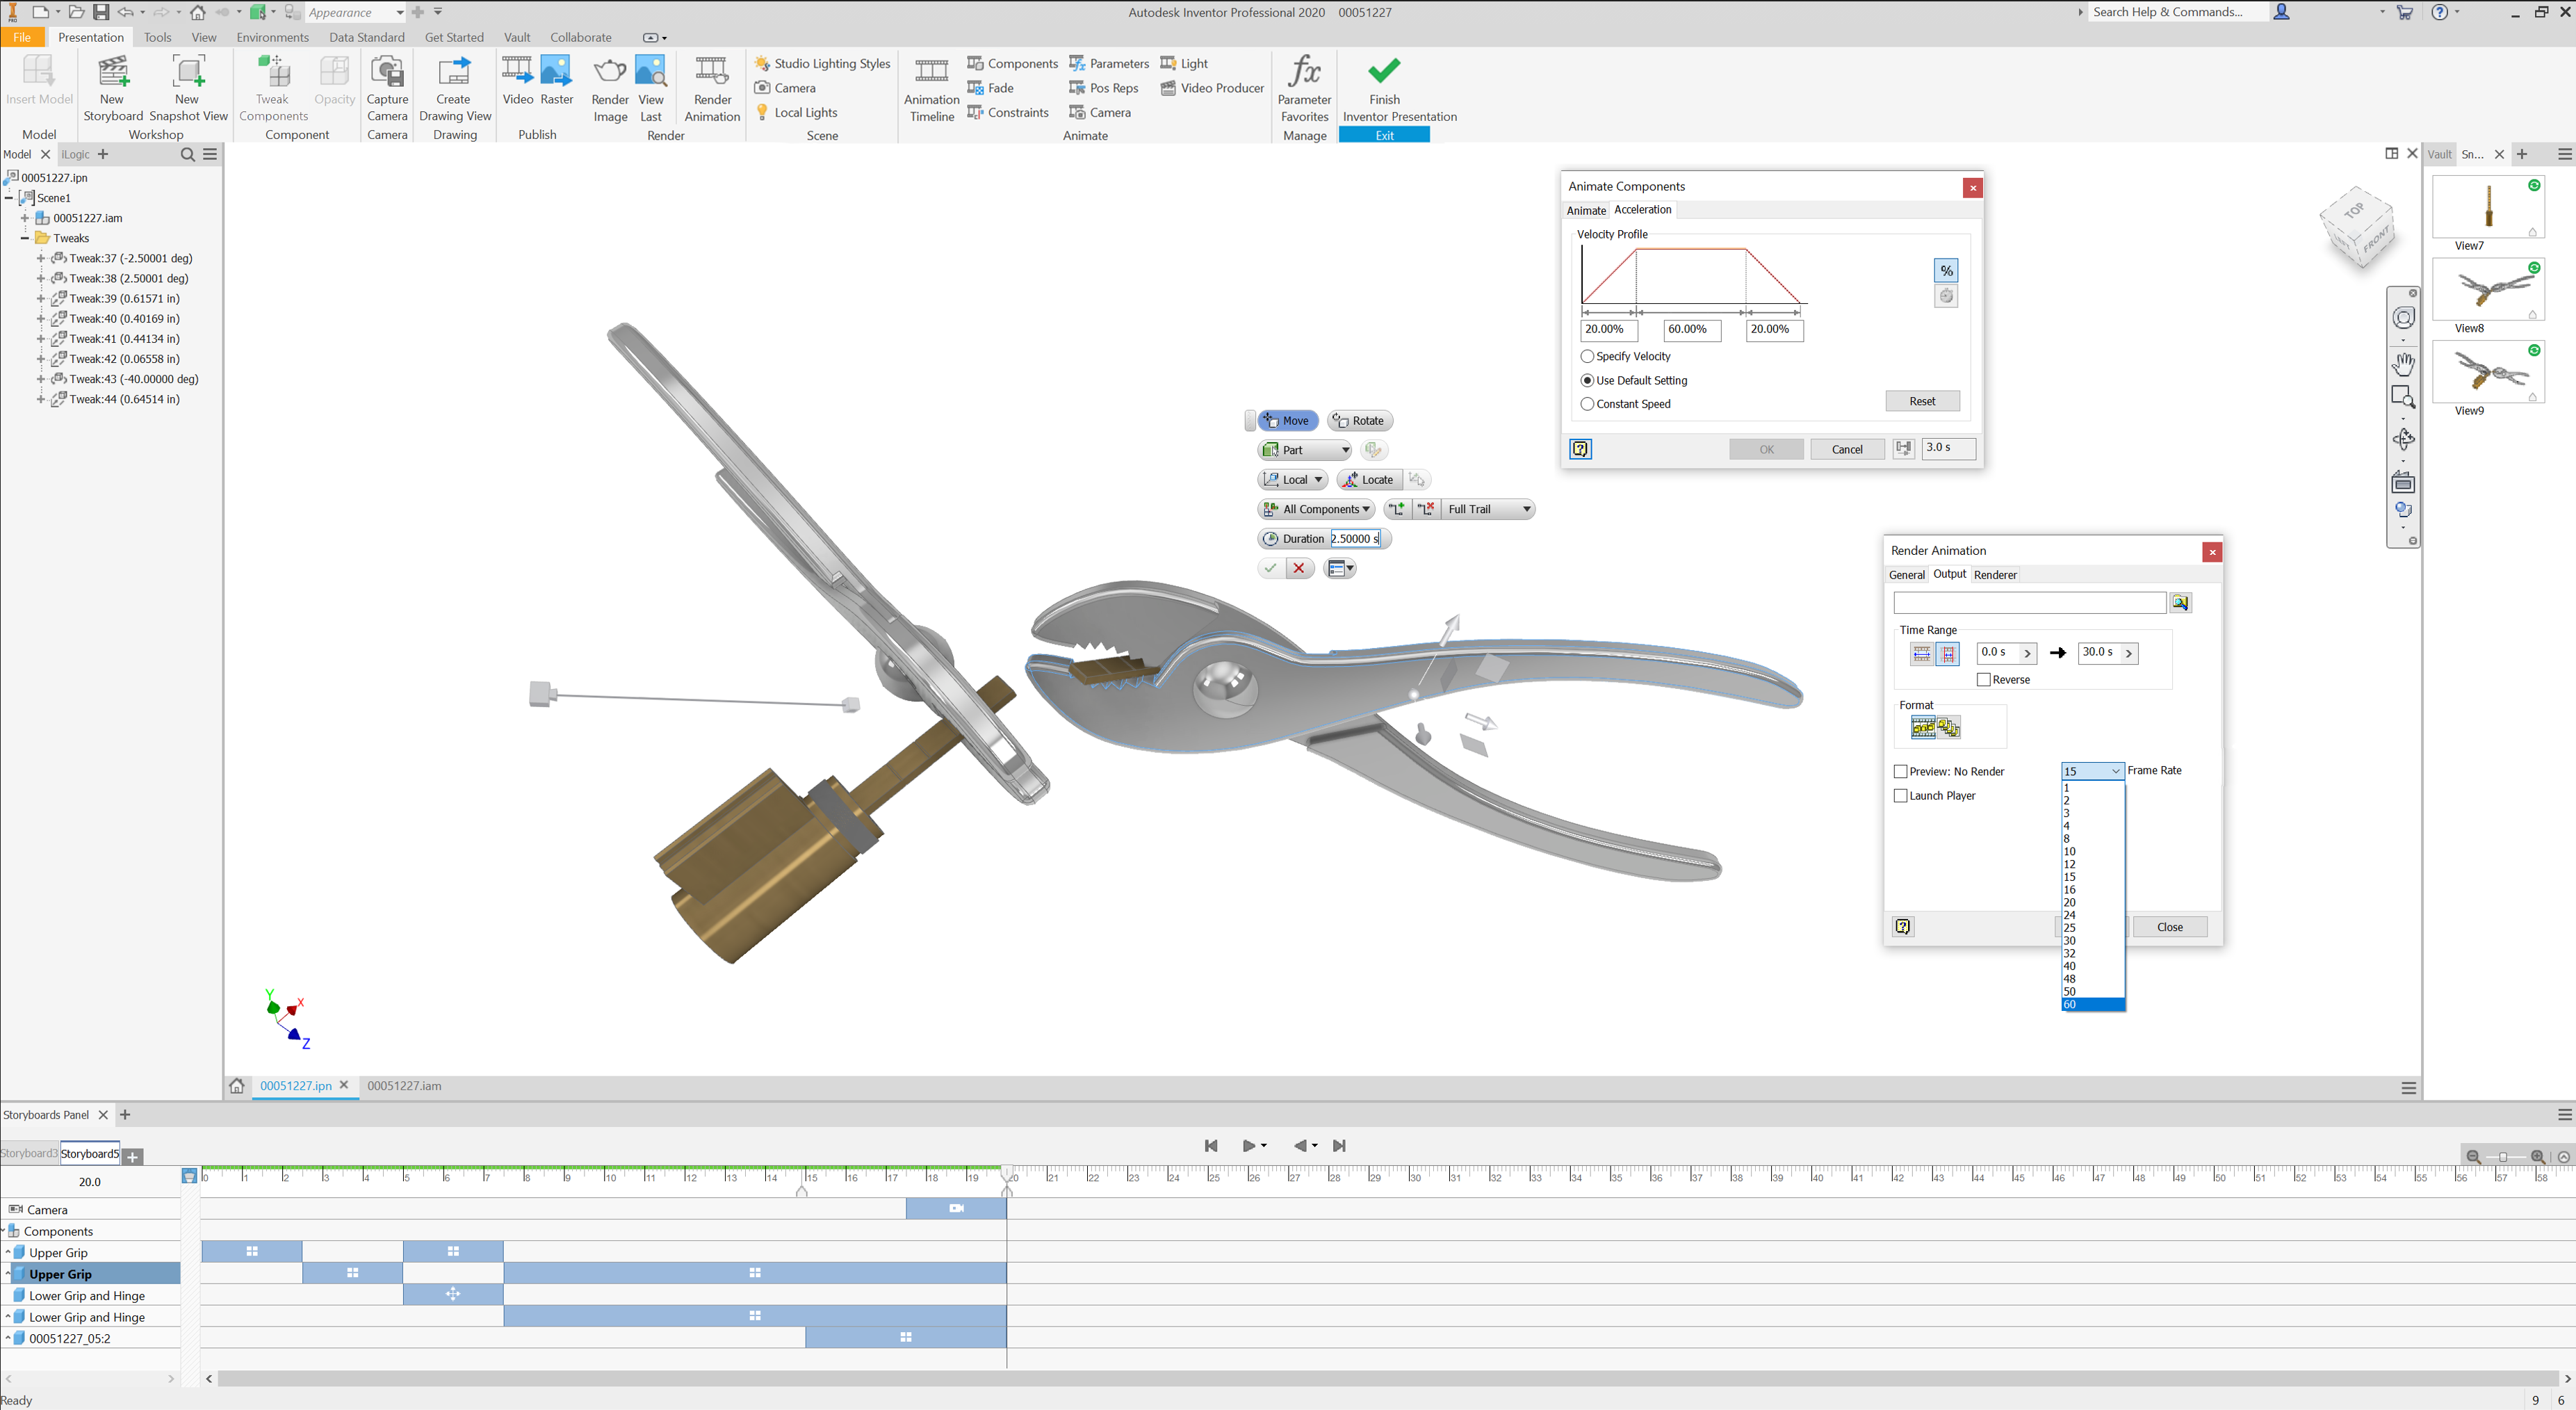Choose 30 from the Frame Rate list
This screenshot has height=1410, width=2576.
pos(2069,940)
